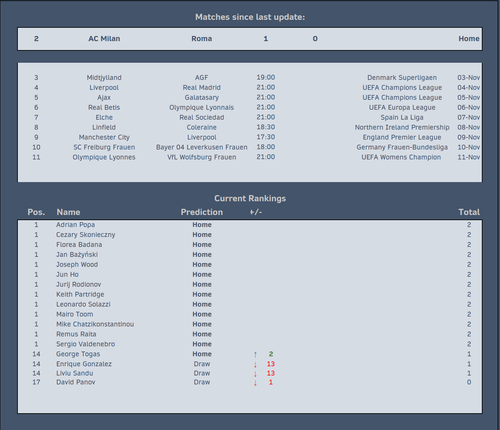Image resolution: width=500 pixels, height=430 pixels.
Task: Click the Total column header
Action: [x=469, y=212]
